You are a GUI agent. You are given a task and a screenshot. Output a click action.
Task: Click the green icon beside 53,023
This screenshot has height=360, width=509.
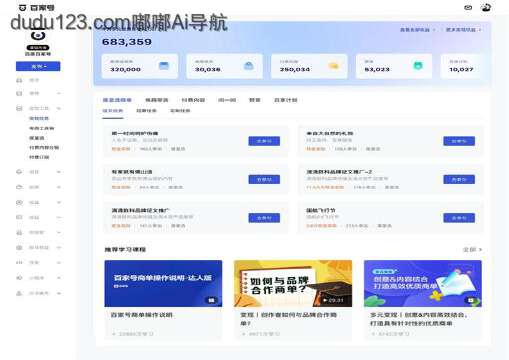[x=418, y=66]
